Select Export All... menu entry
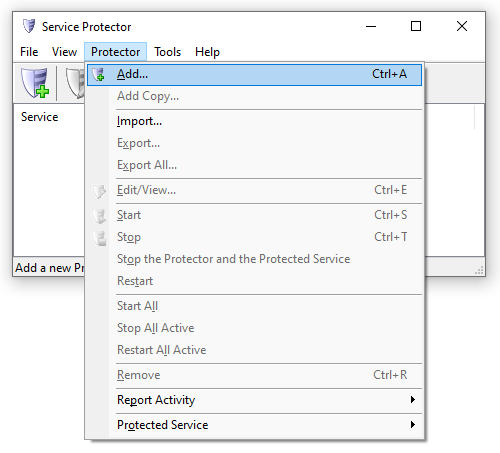 [254, 165]
